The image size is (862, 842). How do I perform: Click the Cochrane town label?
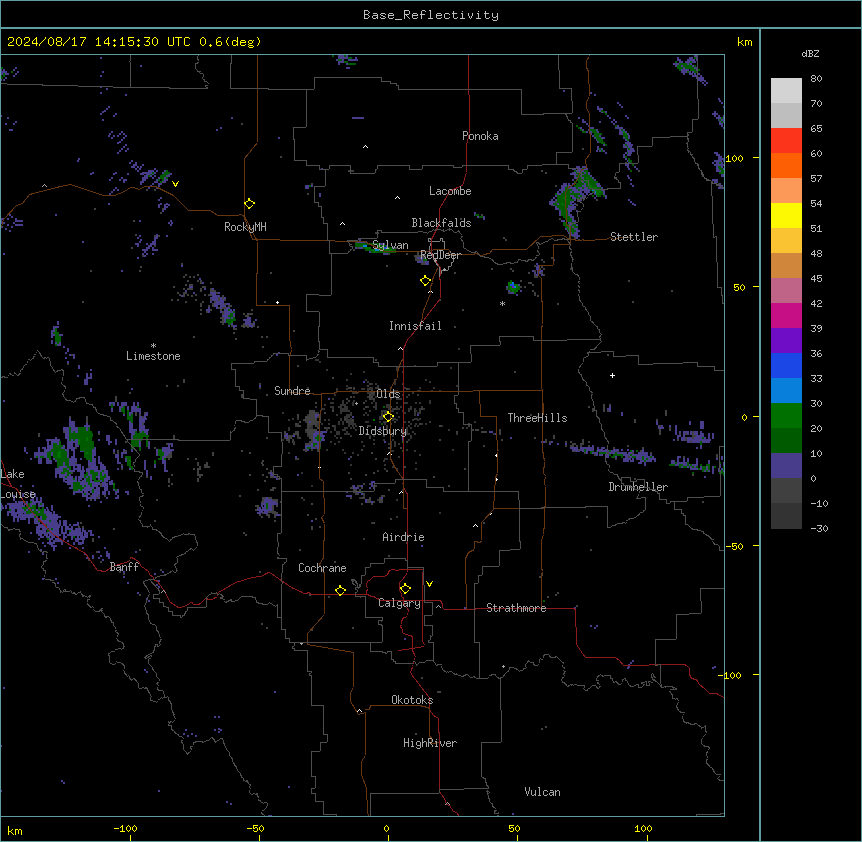pyautogui.click(x=322, y=568)
